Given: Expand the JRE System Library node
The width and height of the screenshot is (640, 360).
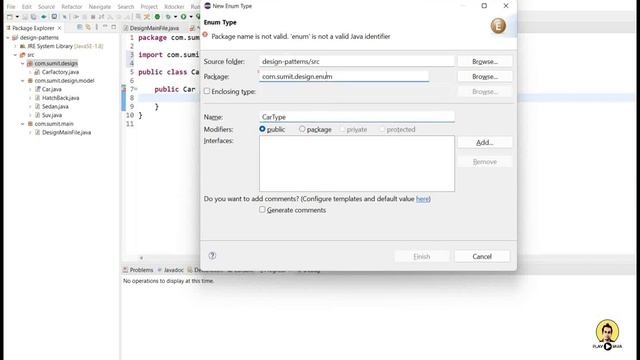Looking at the screenshot, I should pos(16,46).
